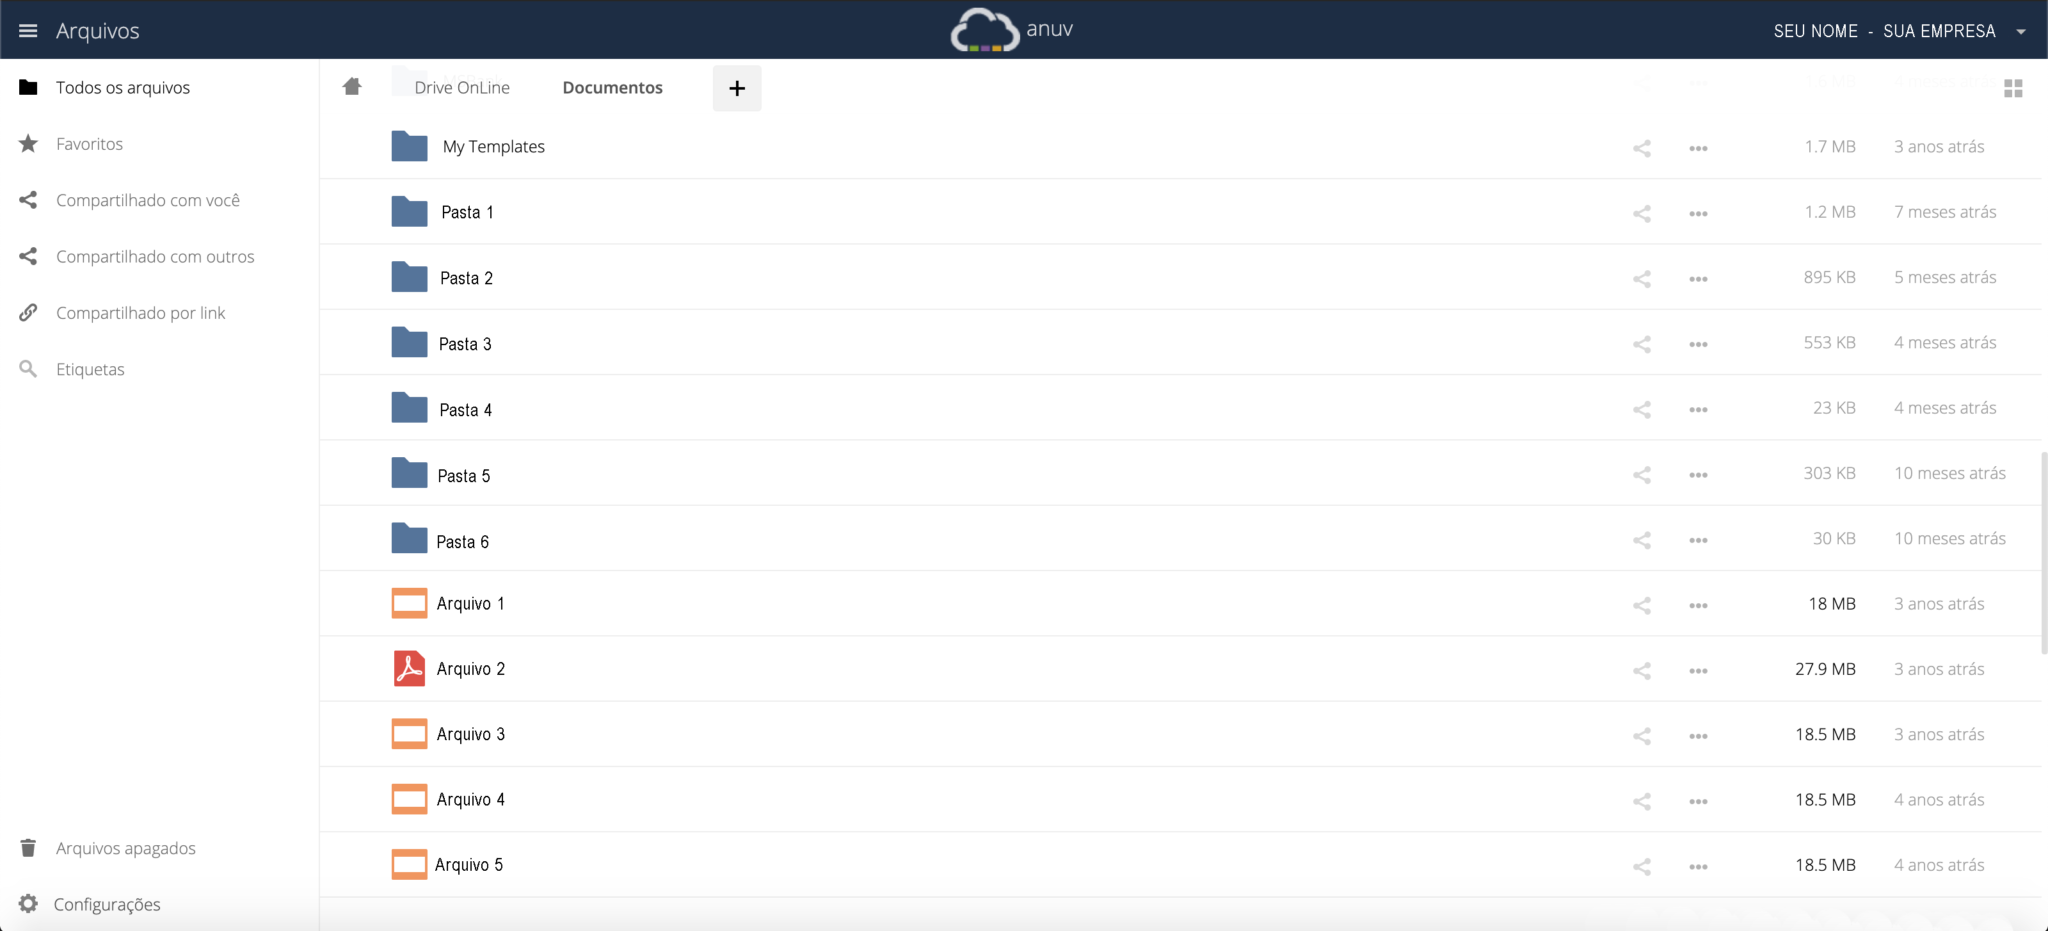Image resolution: width=2048 pixels, height=931 pixels.
Task: Click the plus button to create new item
Action: pyautogui.click(x=737, y=88)
